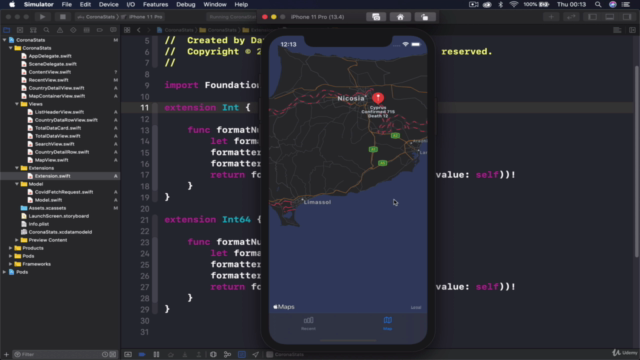Click the editor related items grid icon
The height and width of the screenshot is (360, 640).
coord(127,30)
